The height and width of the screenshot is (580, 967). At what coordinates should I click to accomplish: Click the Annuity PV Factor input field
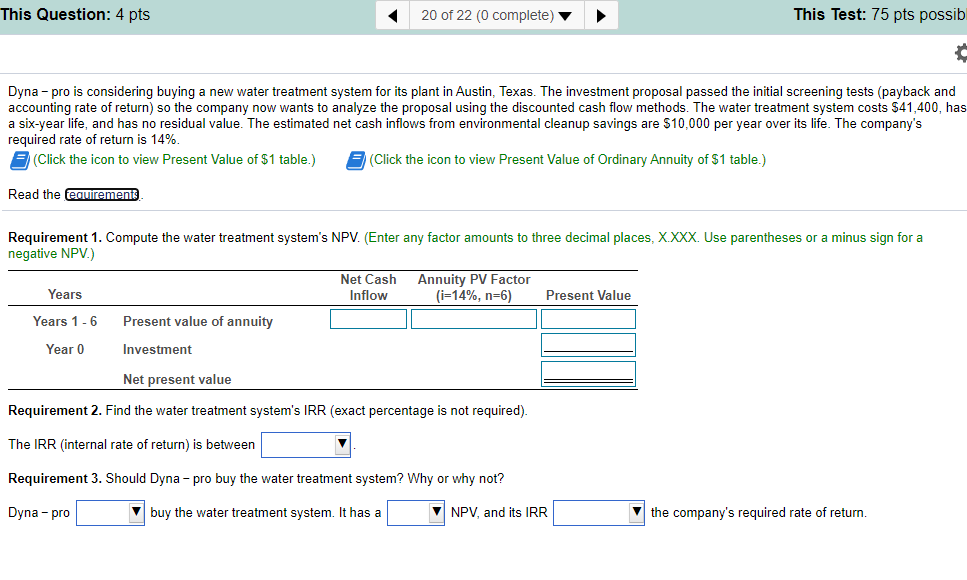coord(474,319)
